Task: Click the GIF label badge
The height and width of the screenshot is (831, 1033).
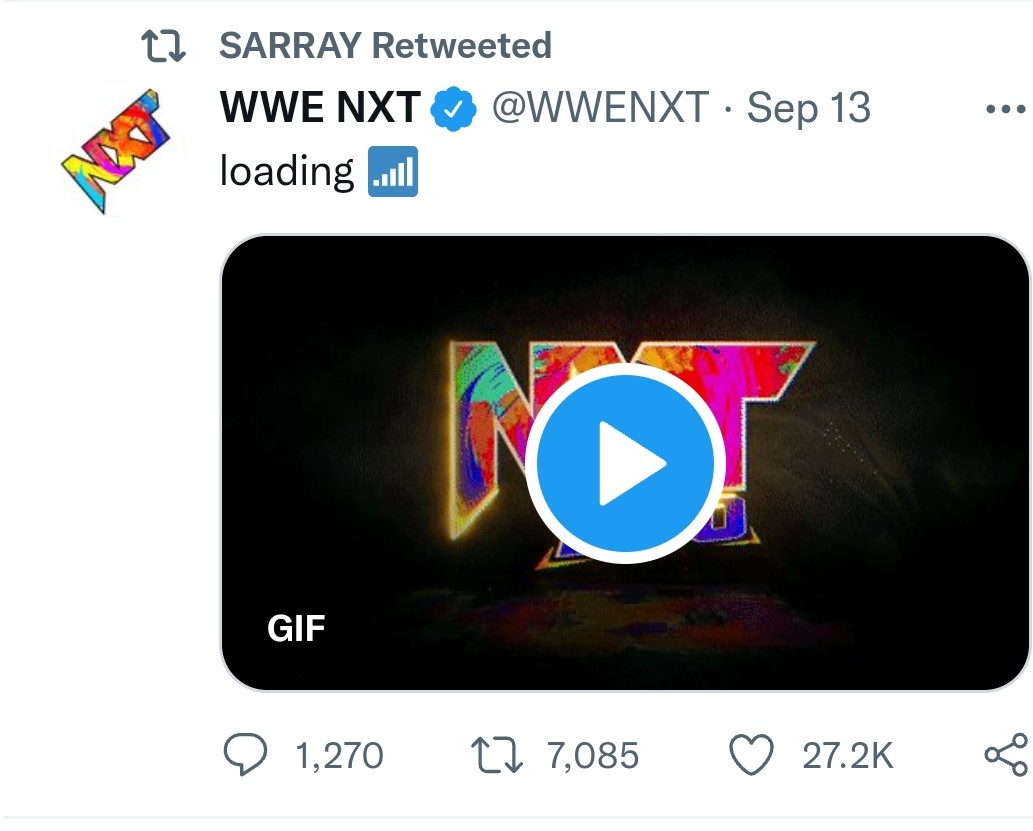Action: (296, 628)
